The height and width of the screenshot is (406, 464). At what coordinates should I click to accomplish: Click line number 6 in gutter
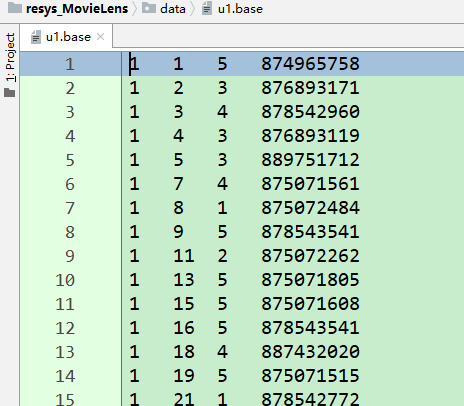(70, 184)
